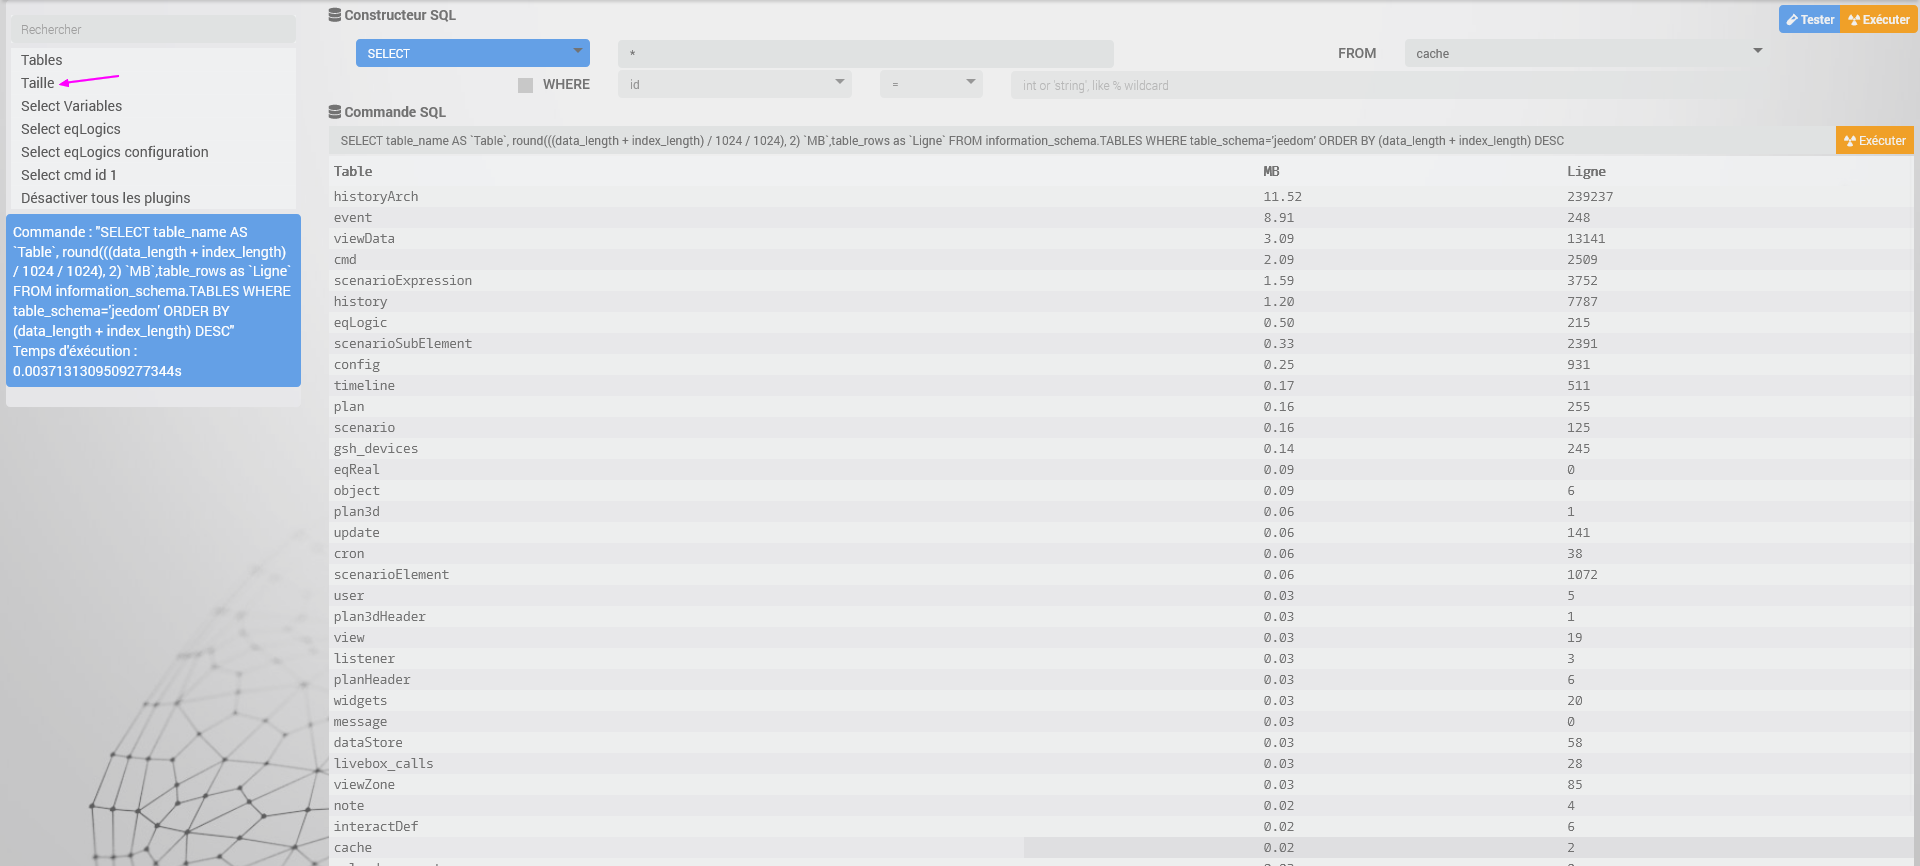This screenshot has width=1920, height=866.
Task: Click the dataStore table name cell
Action: pos(368,743)
